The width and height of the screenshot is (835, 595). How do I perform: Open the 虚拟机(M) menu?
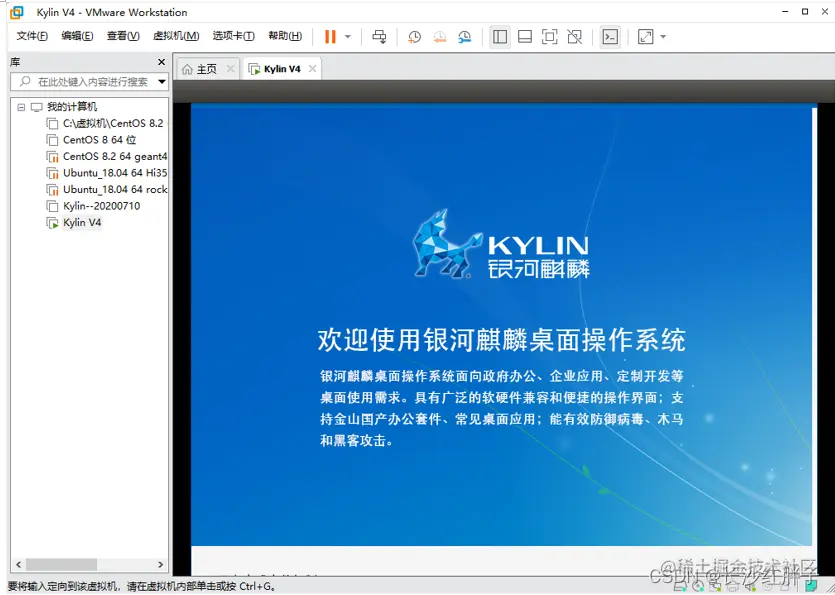coord(176,36)
